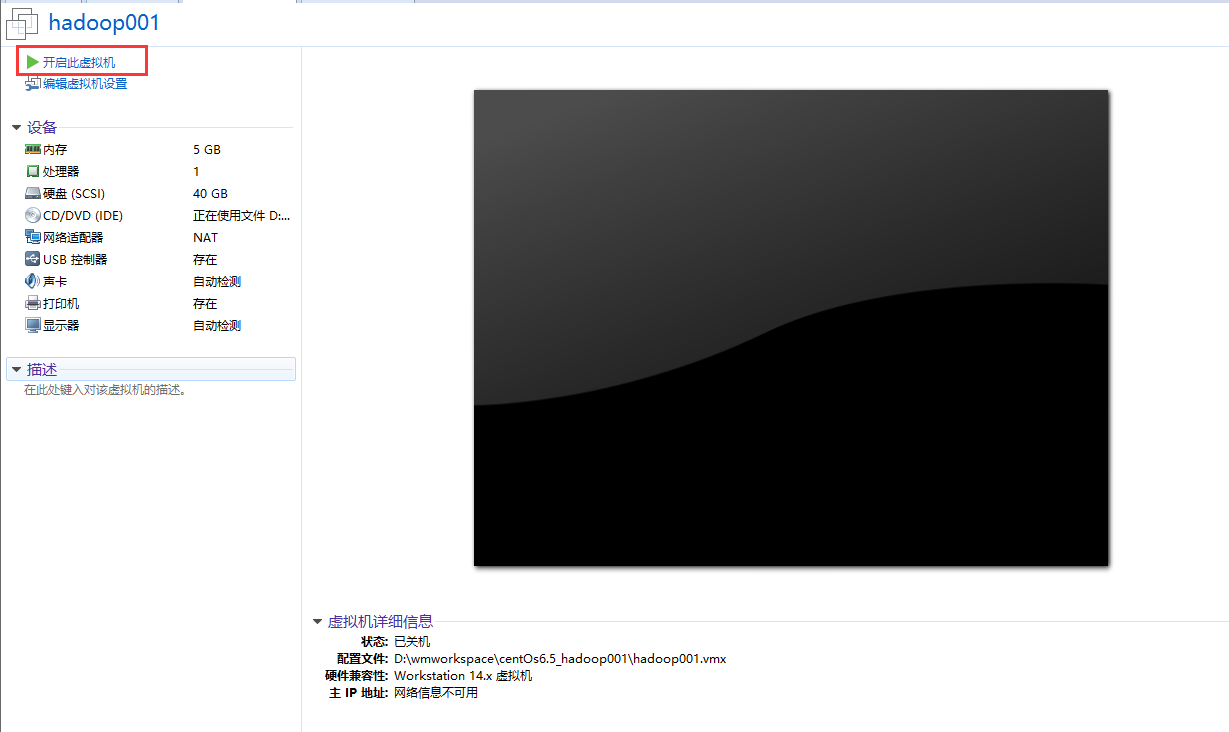1229x732 pixels.
Task: Click the processor (处理器) chip icon
Action: pyautogui.click(x=33, y=171)
